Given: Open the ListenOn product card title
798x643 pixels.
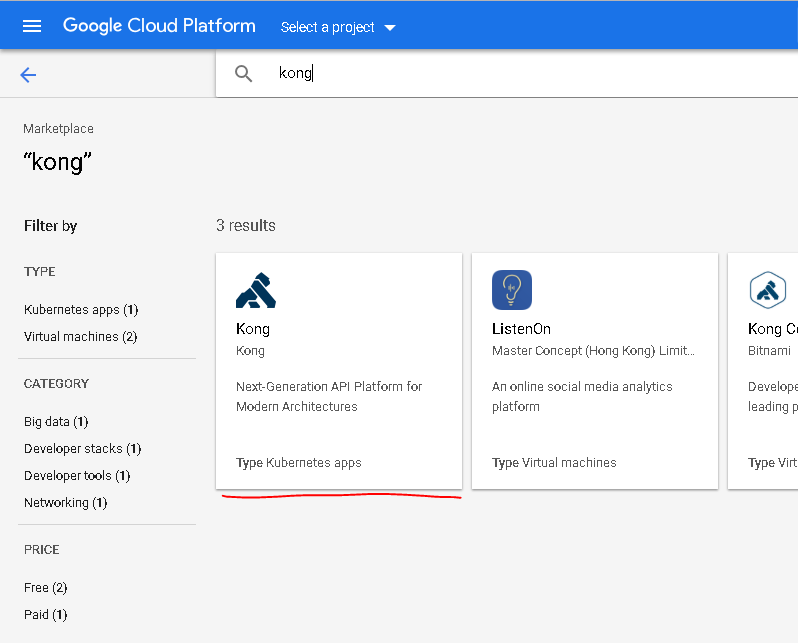Looking at the screenshot, I should (521, 329).
